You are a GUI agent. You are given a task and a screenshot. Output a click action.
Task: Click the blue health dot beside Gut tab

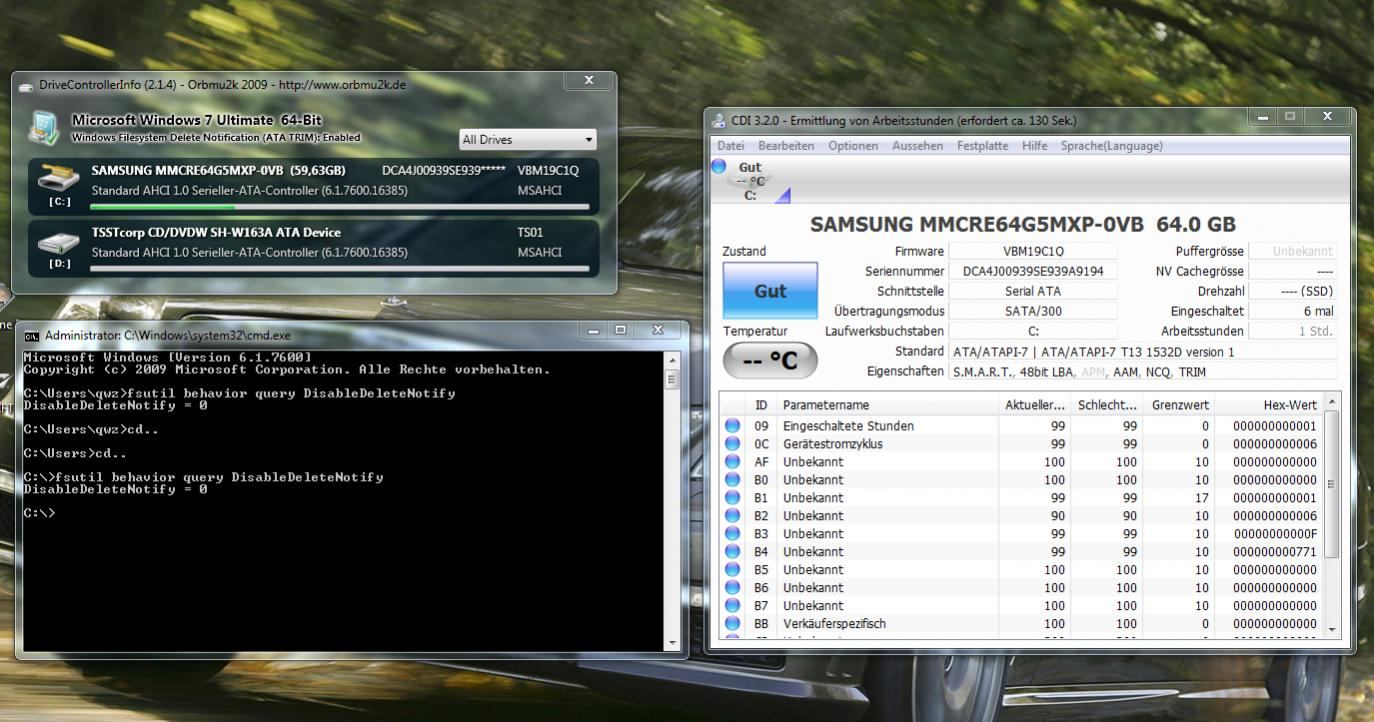pyautogui.click(x=719, y=167)
